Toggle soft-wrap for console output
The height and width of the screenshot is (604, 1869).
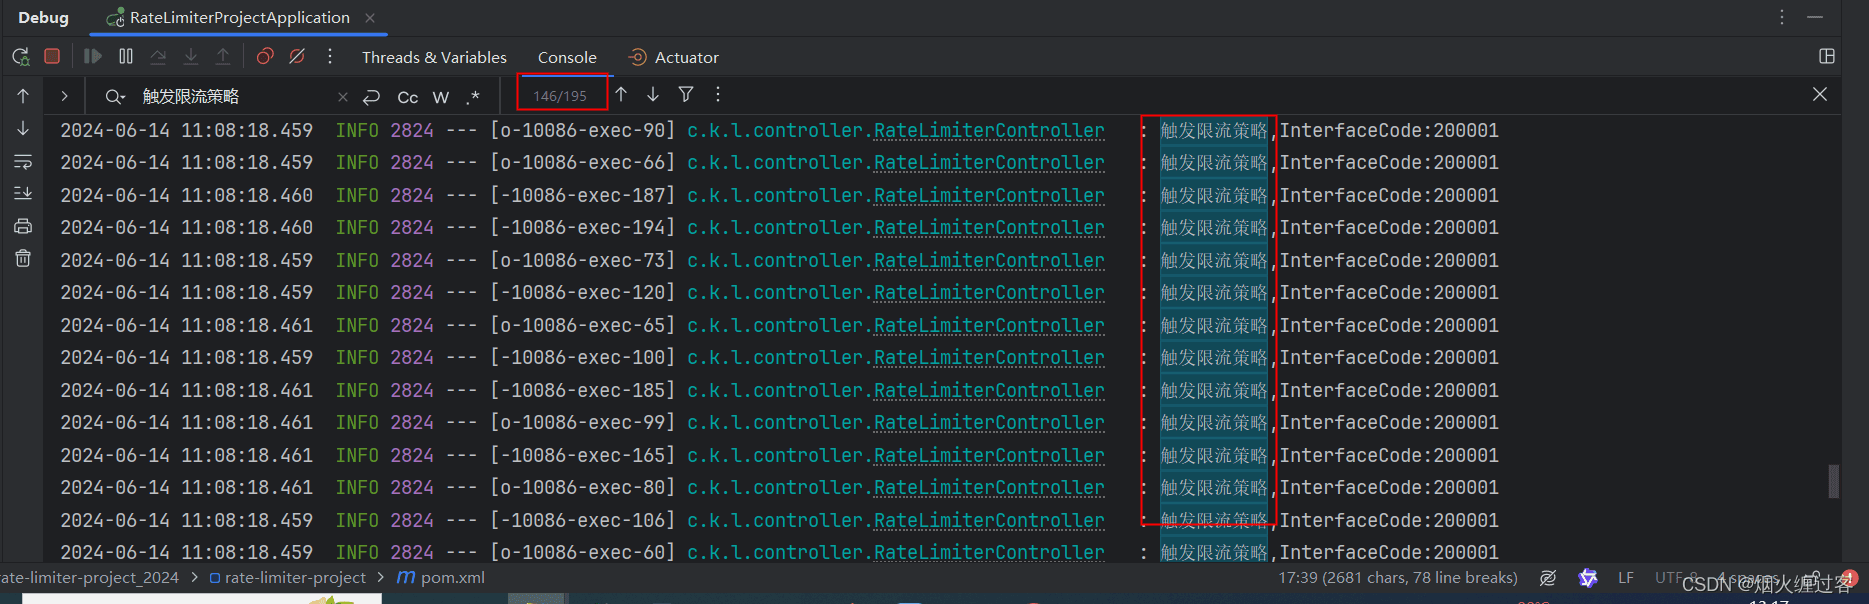23,162
